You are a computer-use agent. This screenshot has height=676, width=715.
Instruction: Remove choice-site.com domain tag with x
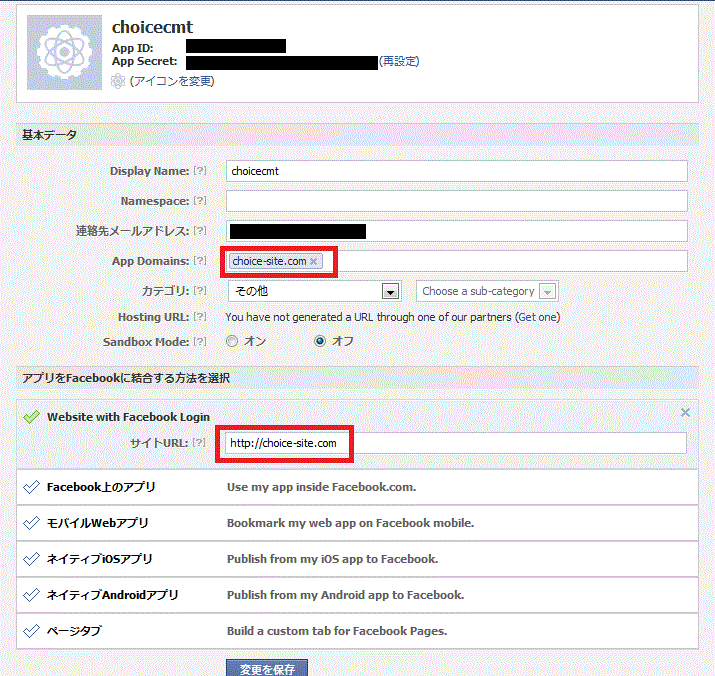tap(313, 262)
